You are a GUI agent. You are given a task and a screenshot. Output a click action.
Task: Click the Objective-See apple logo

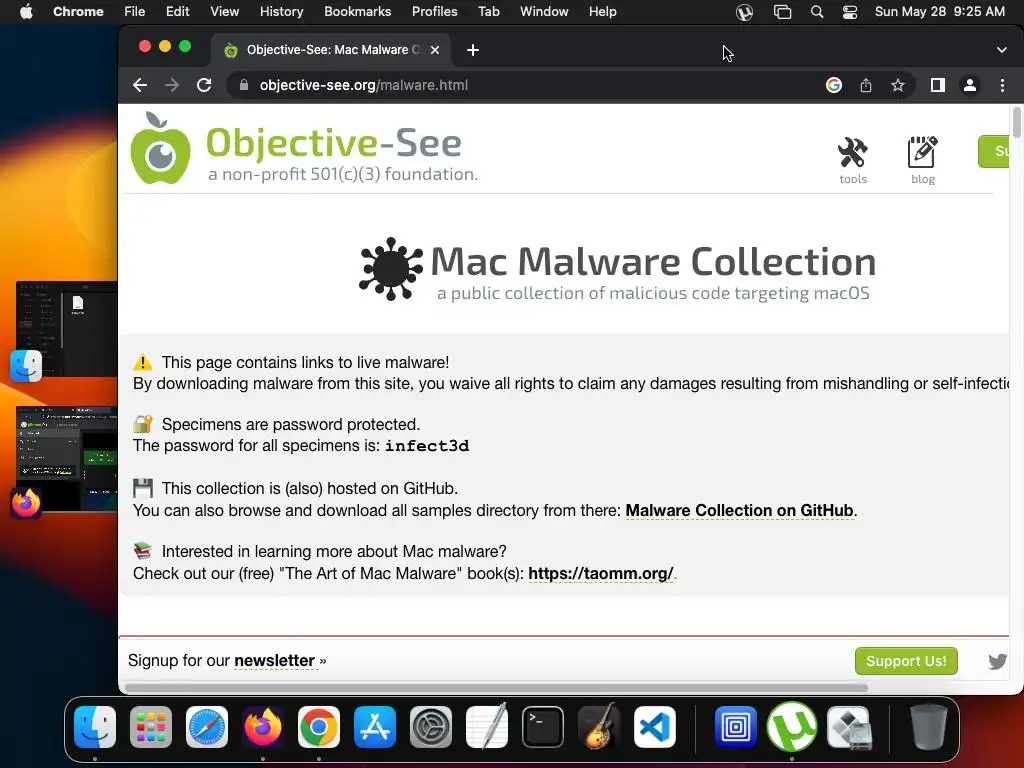pos(160,149)
